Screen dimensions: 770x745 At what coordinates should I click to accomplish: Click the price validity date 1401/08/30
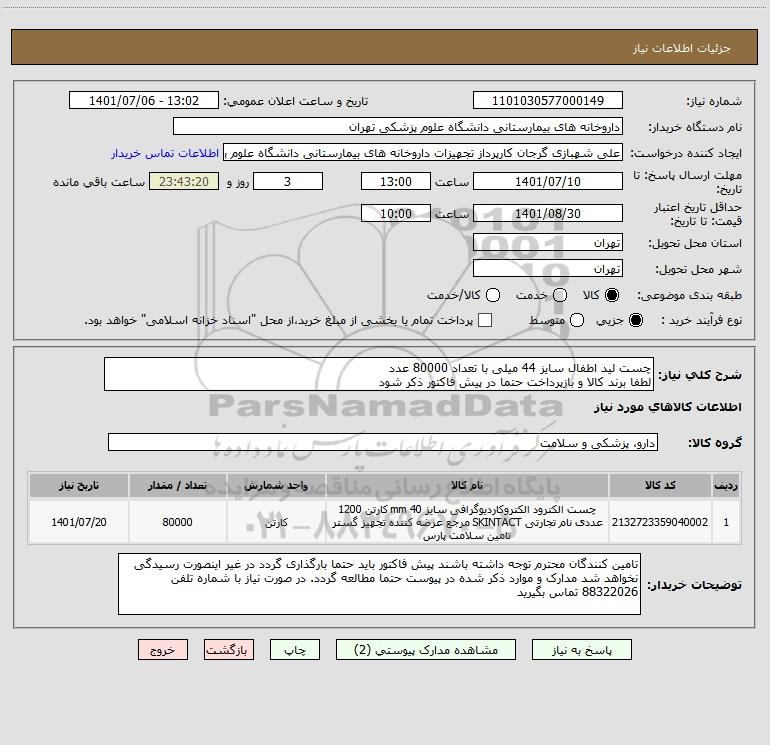[548, 213]
